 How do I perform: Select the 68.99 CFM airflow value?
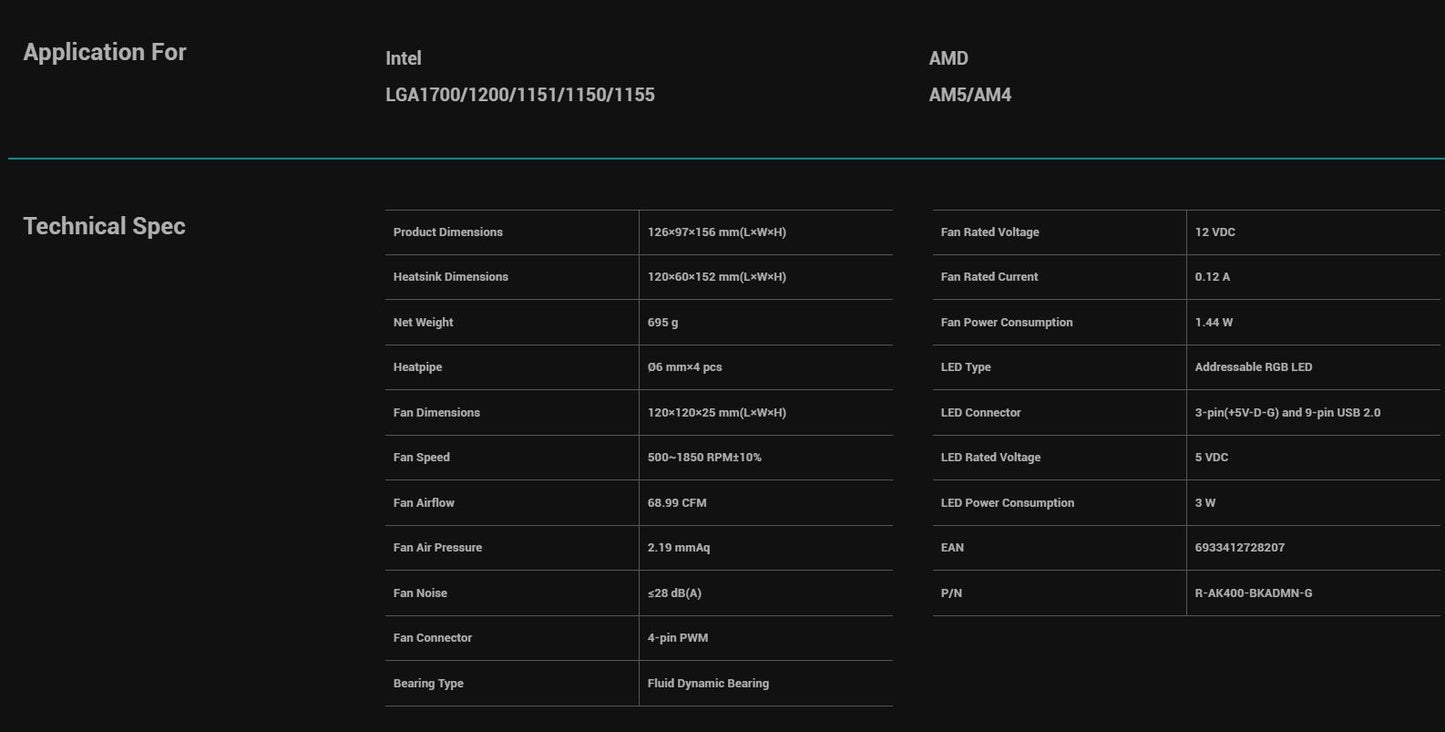(x=677, y=503)
